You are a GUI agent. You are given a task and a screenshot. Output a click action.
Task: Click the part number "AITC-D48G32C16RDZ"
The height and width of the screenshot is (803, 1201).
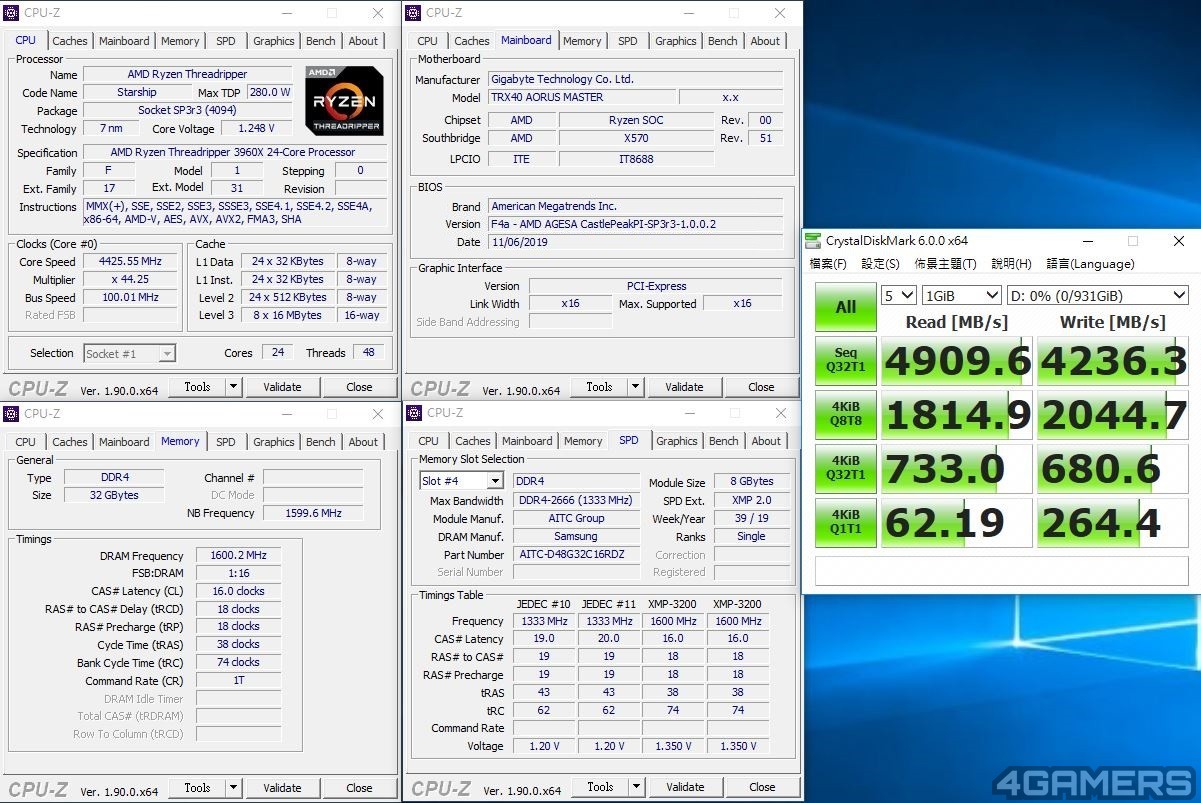[x=576, y=555]
